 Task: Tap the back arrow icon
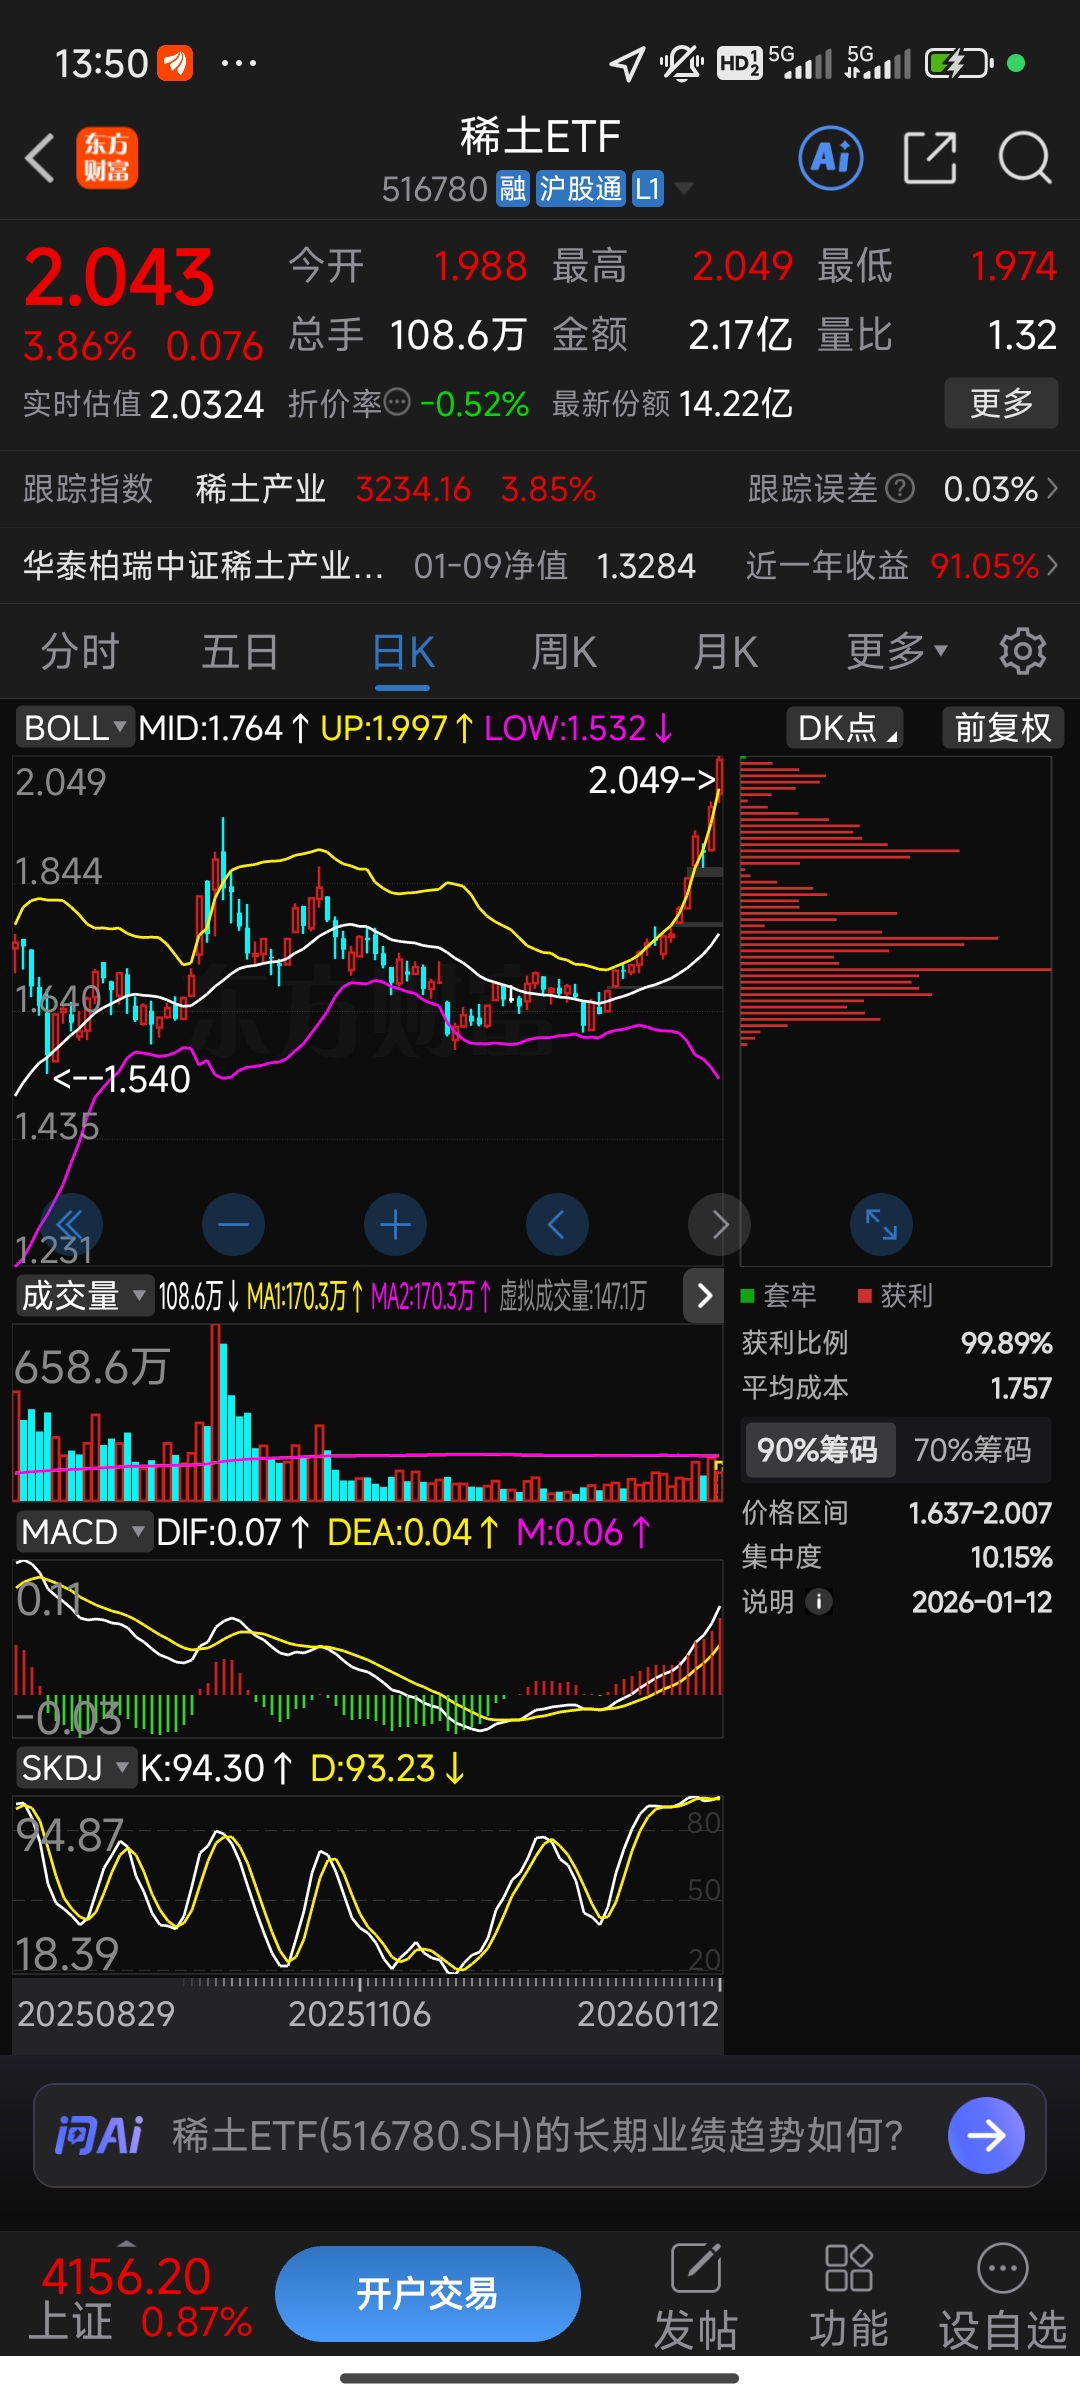tap(40, 159)
